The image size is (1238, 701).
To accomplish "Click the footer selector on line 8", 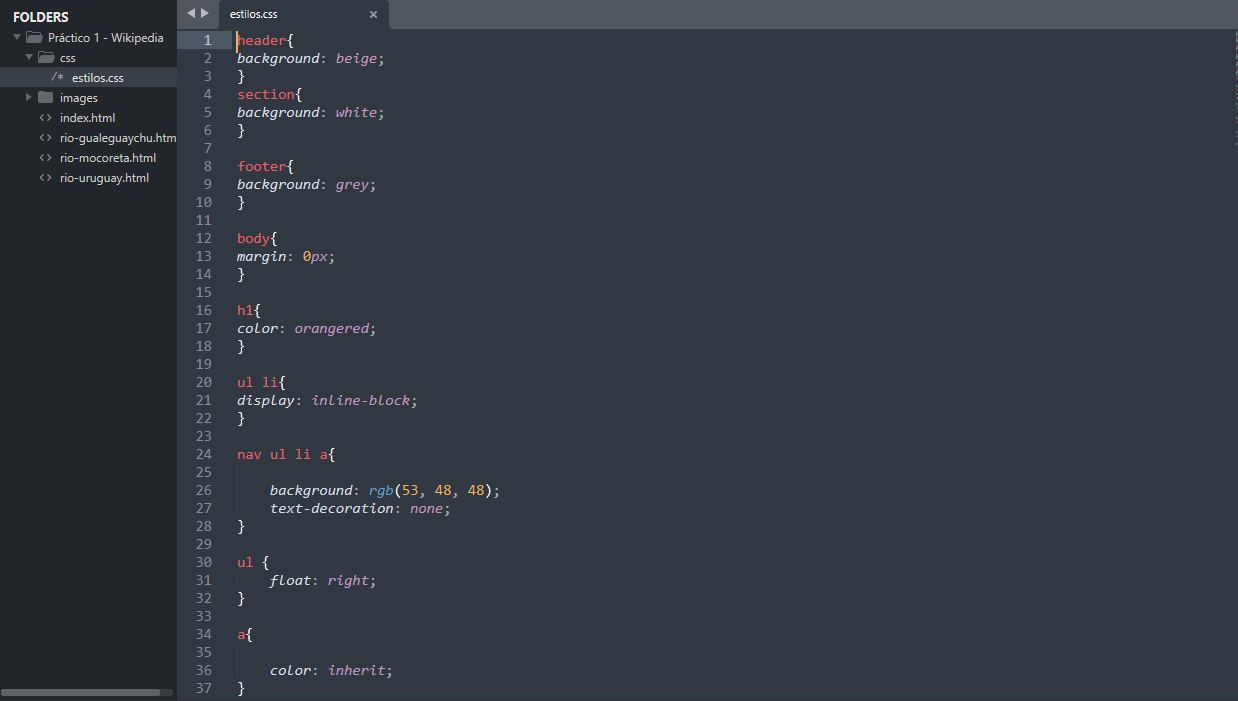I will 262,166.
